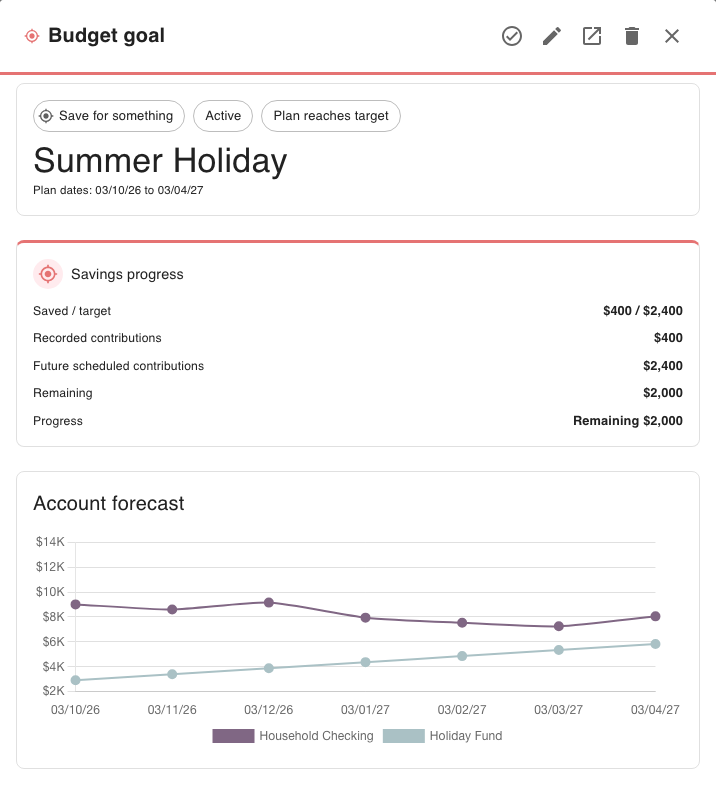716x786 pixels.
Task: Click the Plan reaches target chip
Action: pyautogui.click(x=331, y=116)
